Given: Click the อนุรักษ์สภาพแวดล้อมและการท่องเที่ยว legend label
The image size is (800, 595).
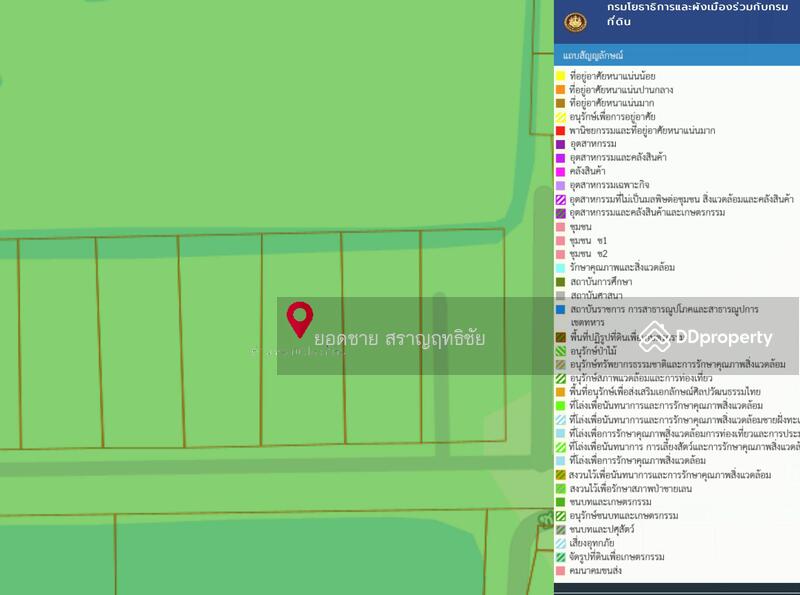Looking at the screenshot, I should (640, 378).
